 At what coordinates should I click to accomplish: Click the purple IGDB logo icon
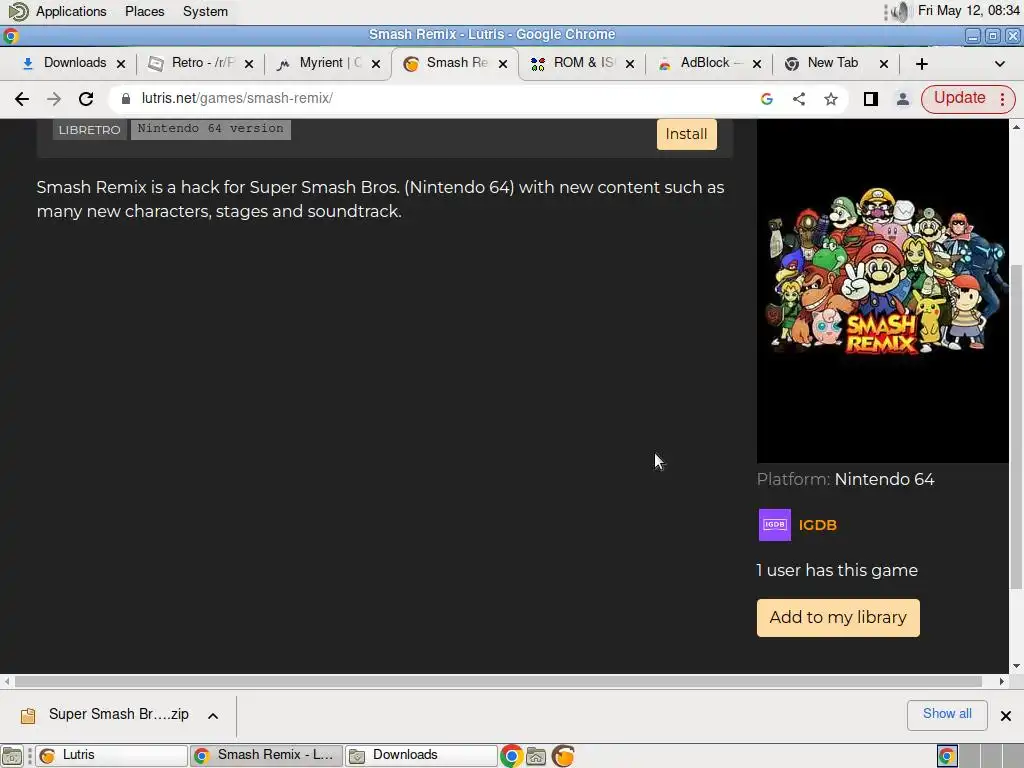coord(775,525)
